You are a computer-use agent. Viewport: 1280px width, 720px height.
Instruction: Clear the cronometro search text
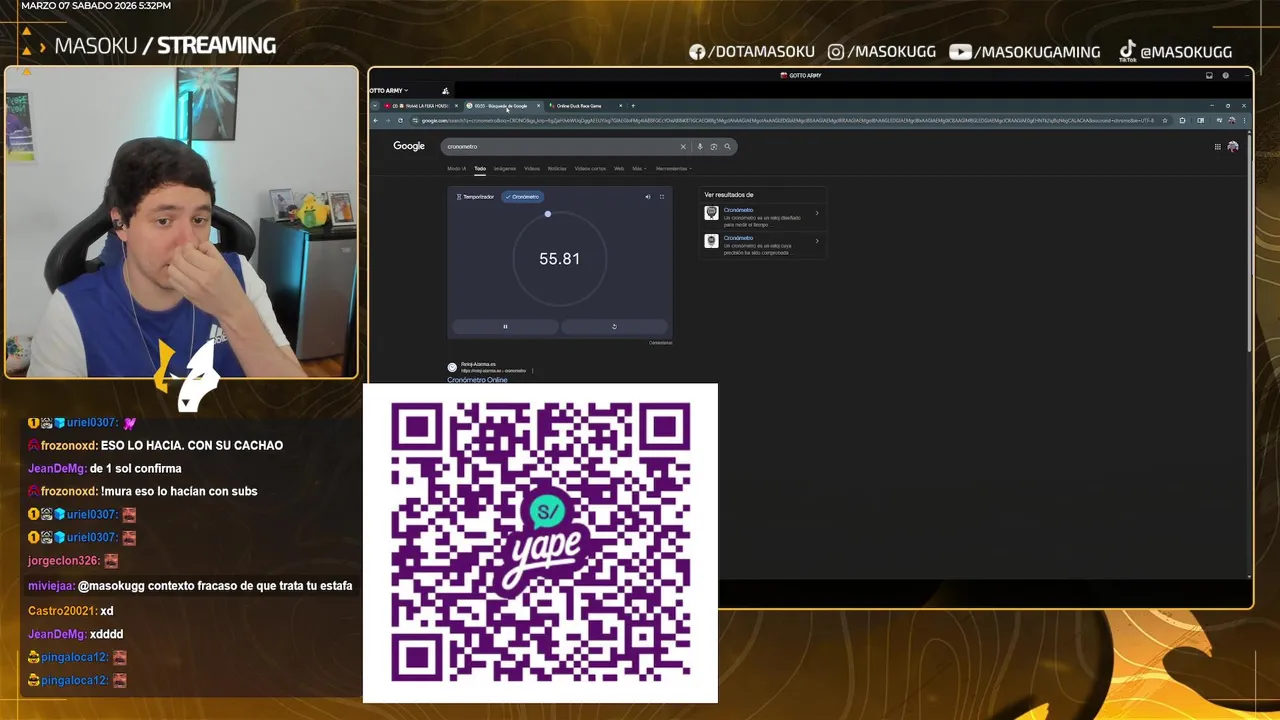click(683, 146)
